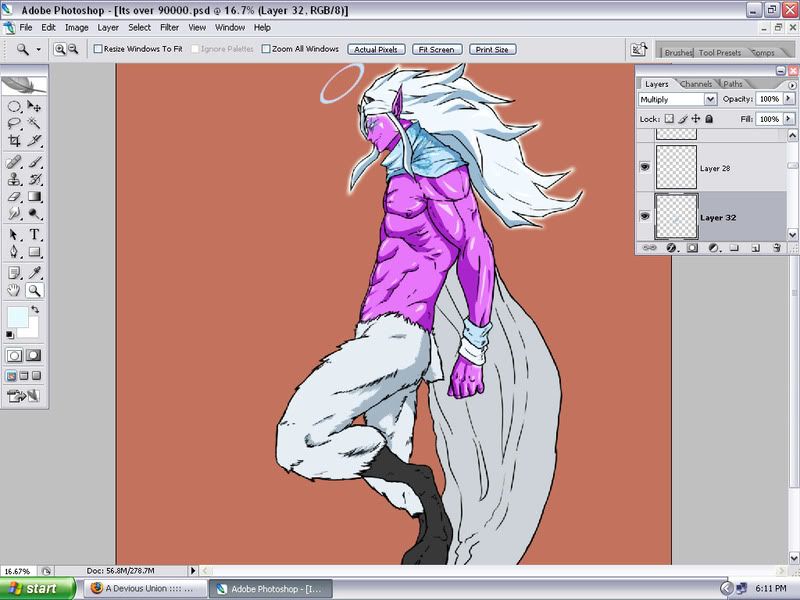This screenshot has width=800, height=600.
Task: Select the Magic Wand tool
Action: coord(34,123)
